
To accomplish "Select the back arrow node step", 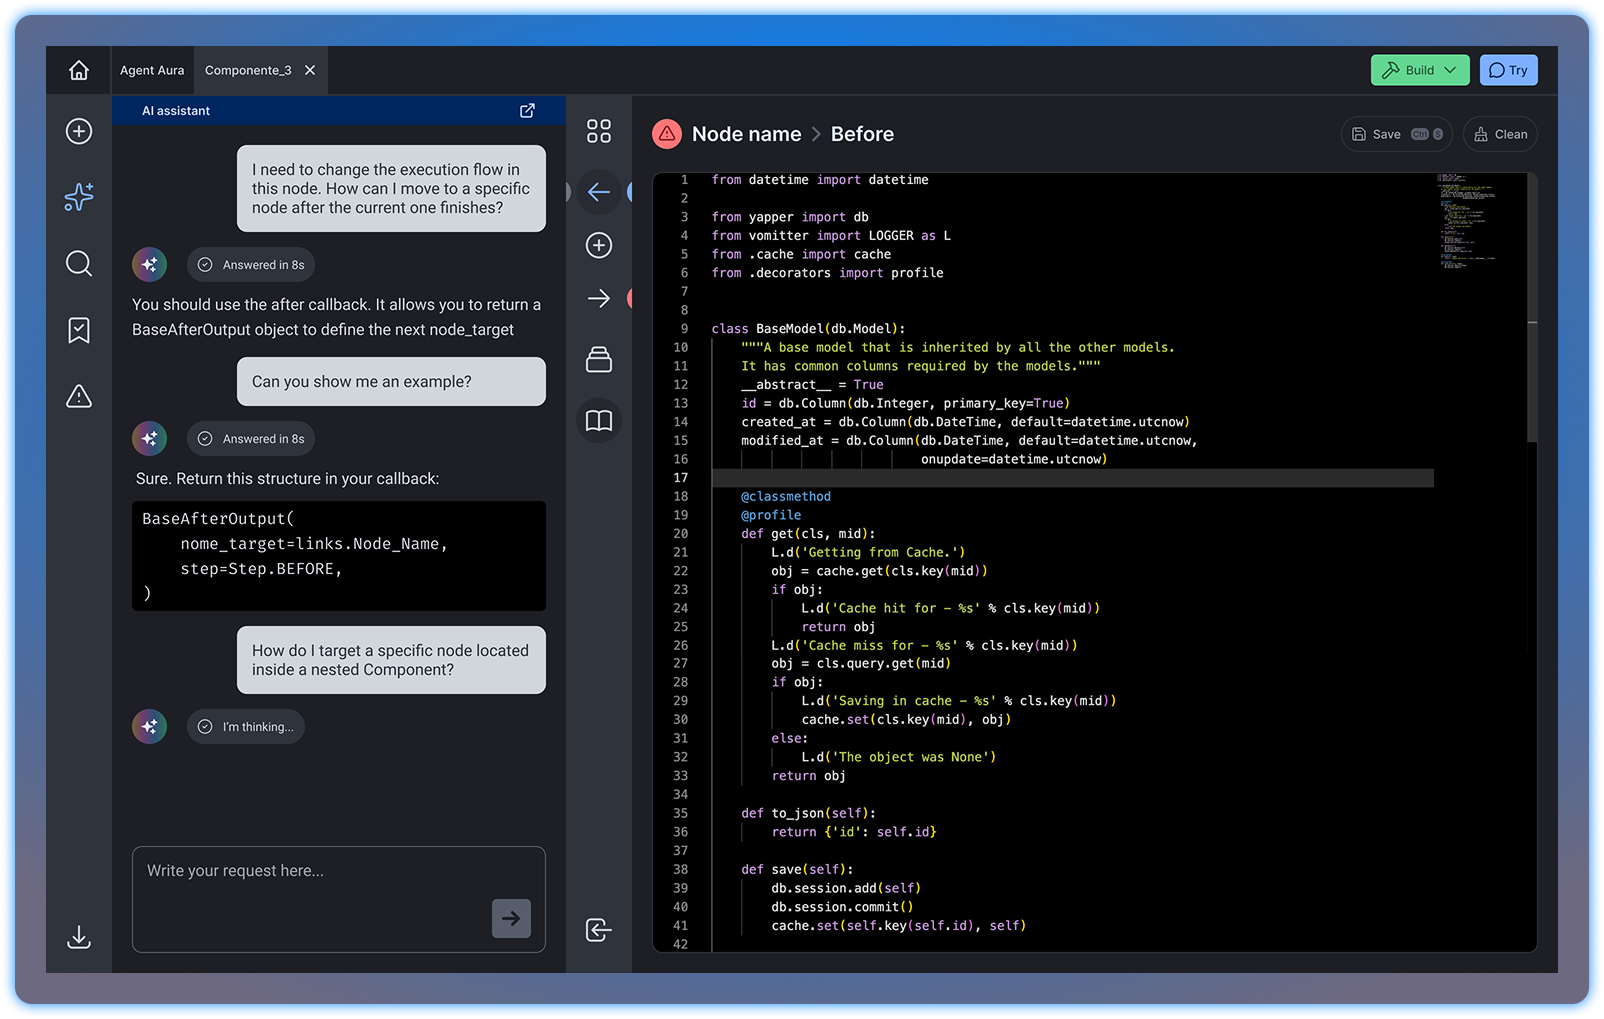I will [x=599, y=192].
